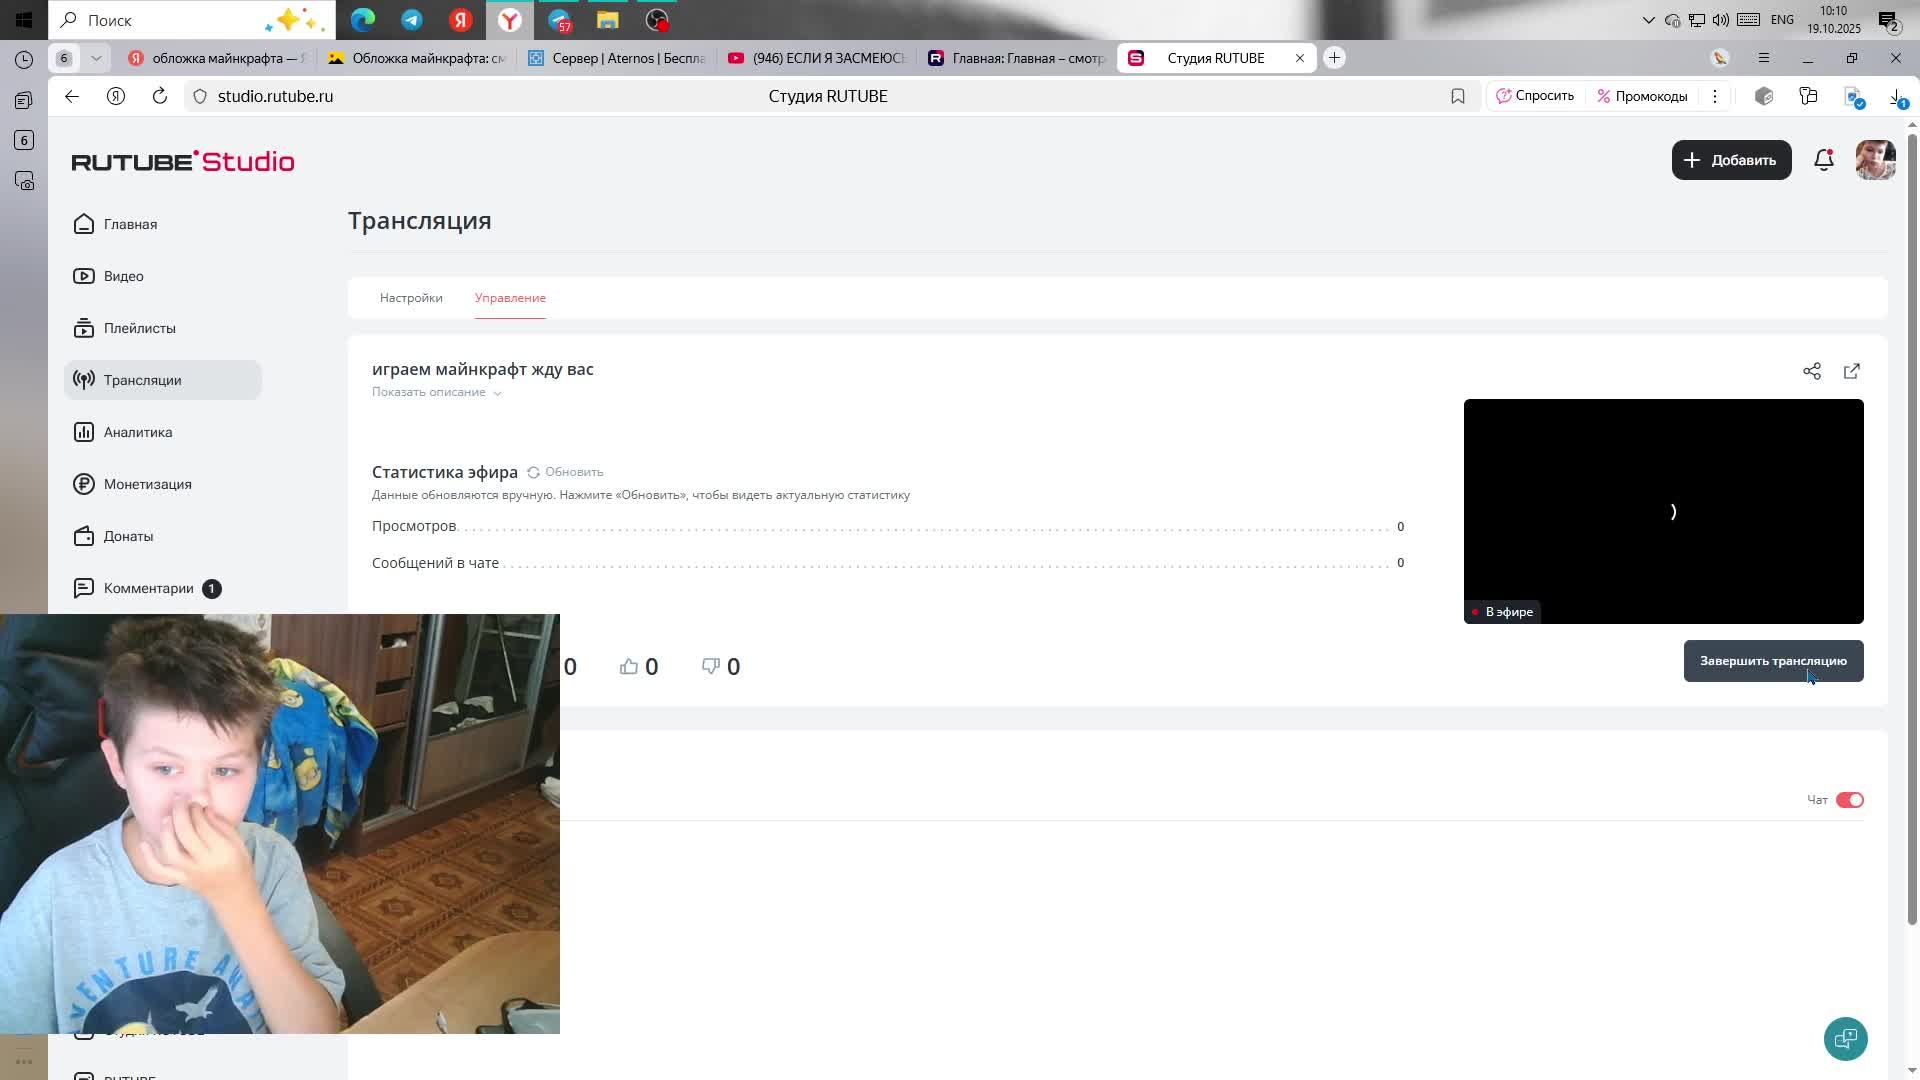Open Комментарии in the sidebar
This screenshot has width=1920, height=1080.
coord(148,588)
